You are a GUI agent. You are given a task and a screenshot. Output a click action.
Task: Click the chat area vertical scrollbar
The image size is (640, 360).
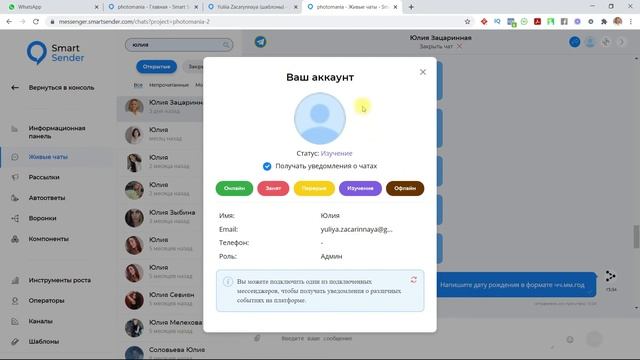click(x=636, y=237)
